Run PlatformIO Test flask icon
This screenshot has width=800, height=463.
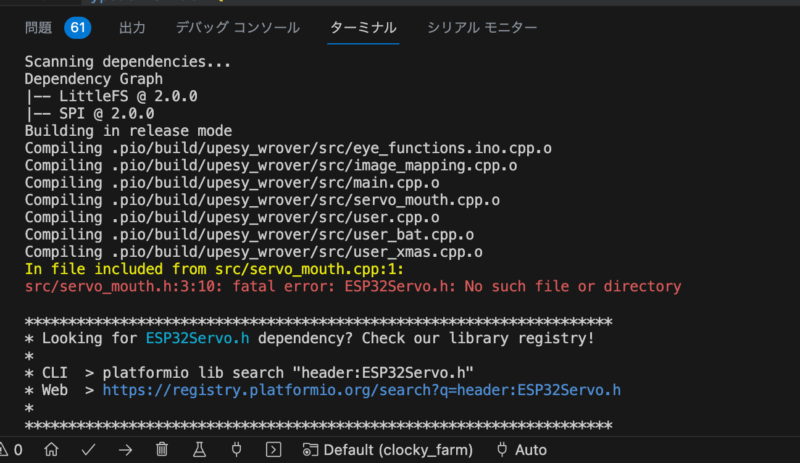(199, 450)
